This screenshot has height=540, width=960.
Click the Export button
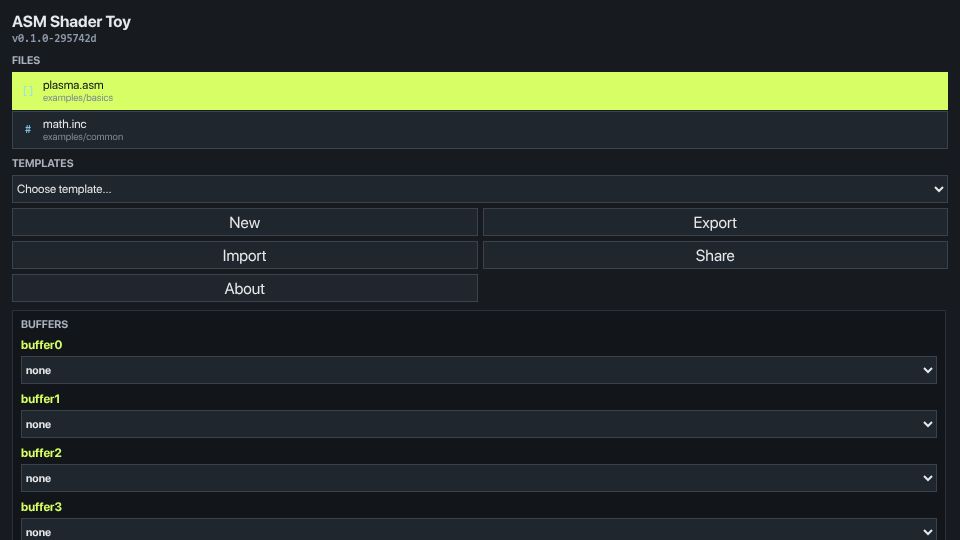[715, 222]
